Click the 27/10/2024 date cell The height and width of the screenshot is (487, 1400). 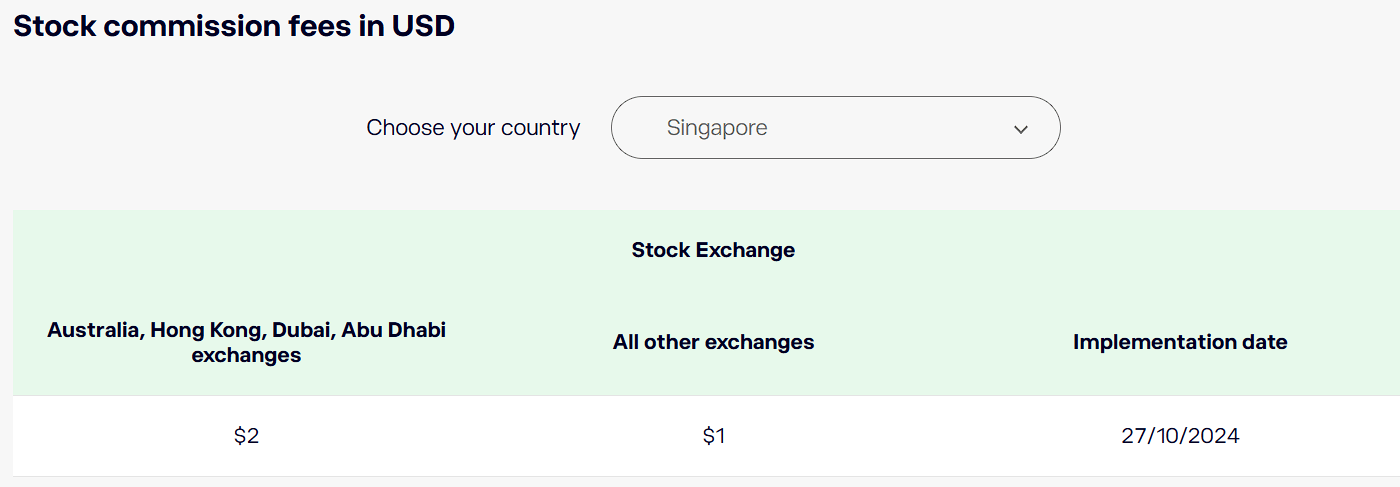(1180, 436)
